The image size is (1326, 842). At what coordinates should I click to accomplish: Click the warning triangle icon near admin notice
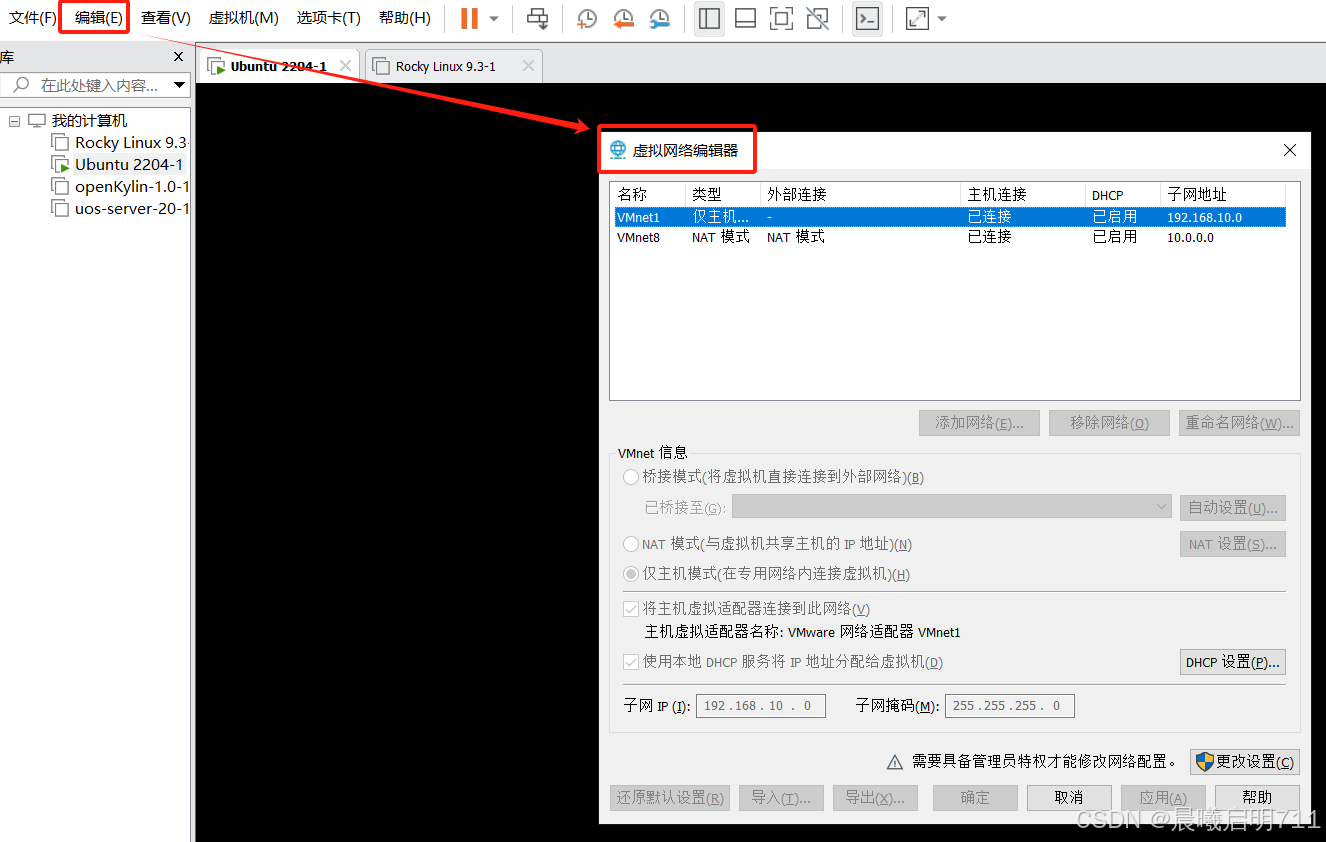click(x=895, y=763)
